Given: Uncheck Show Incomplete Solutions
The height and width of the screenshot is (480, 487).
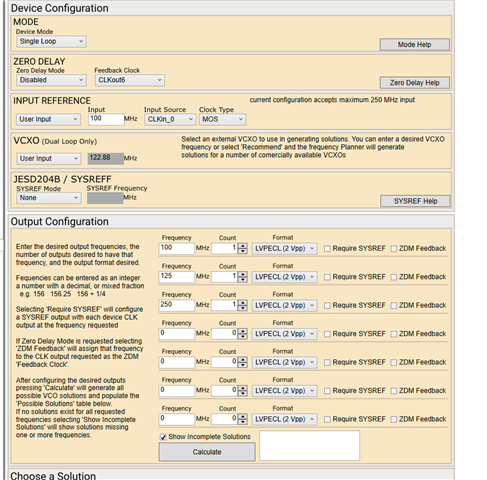Looking at the screenshot, I should [x=163, y=437].
